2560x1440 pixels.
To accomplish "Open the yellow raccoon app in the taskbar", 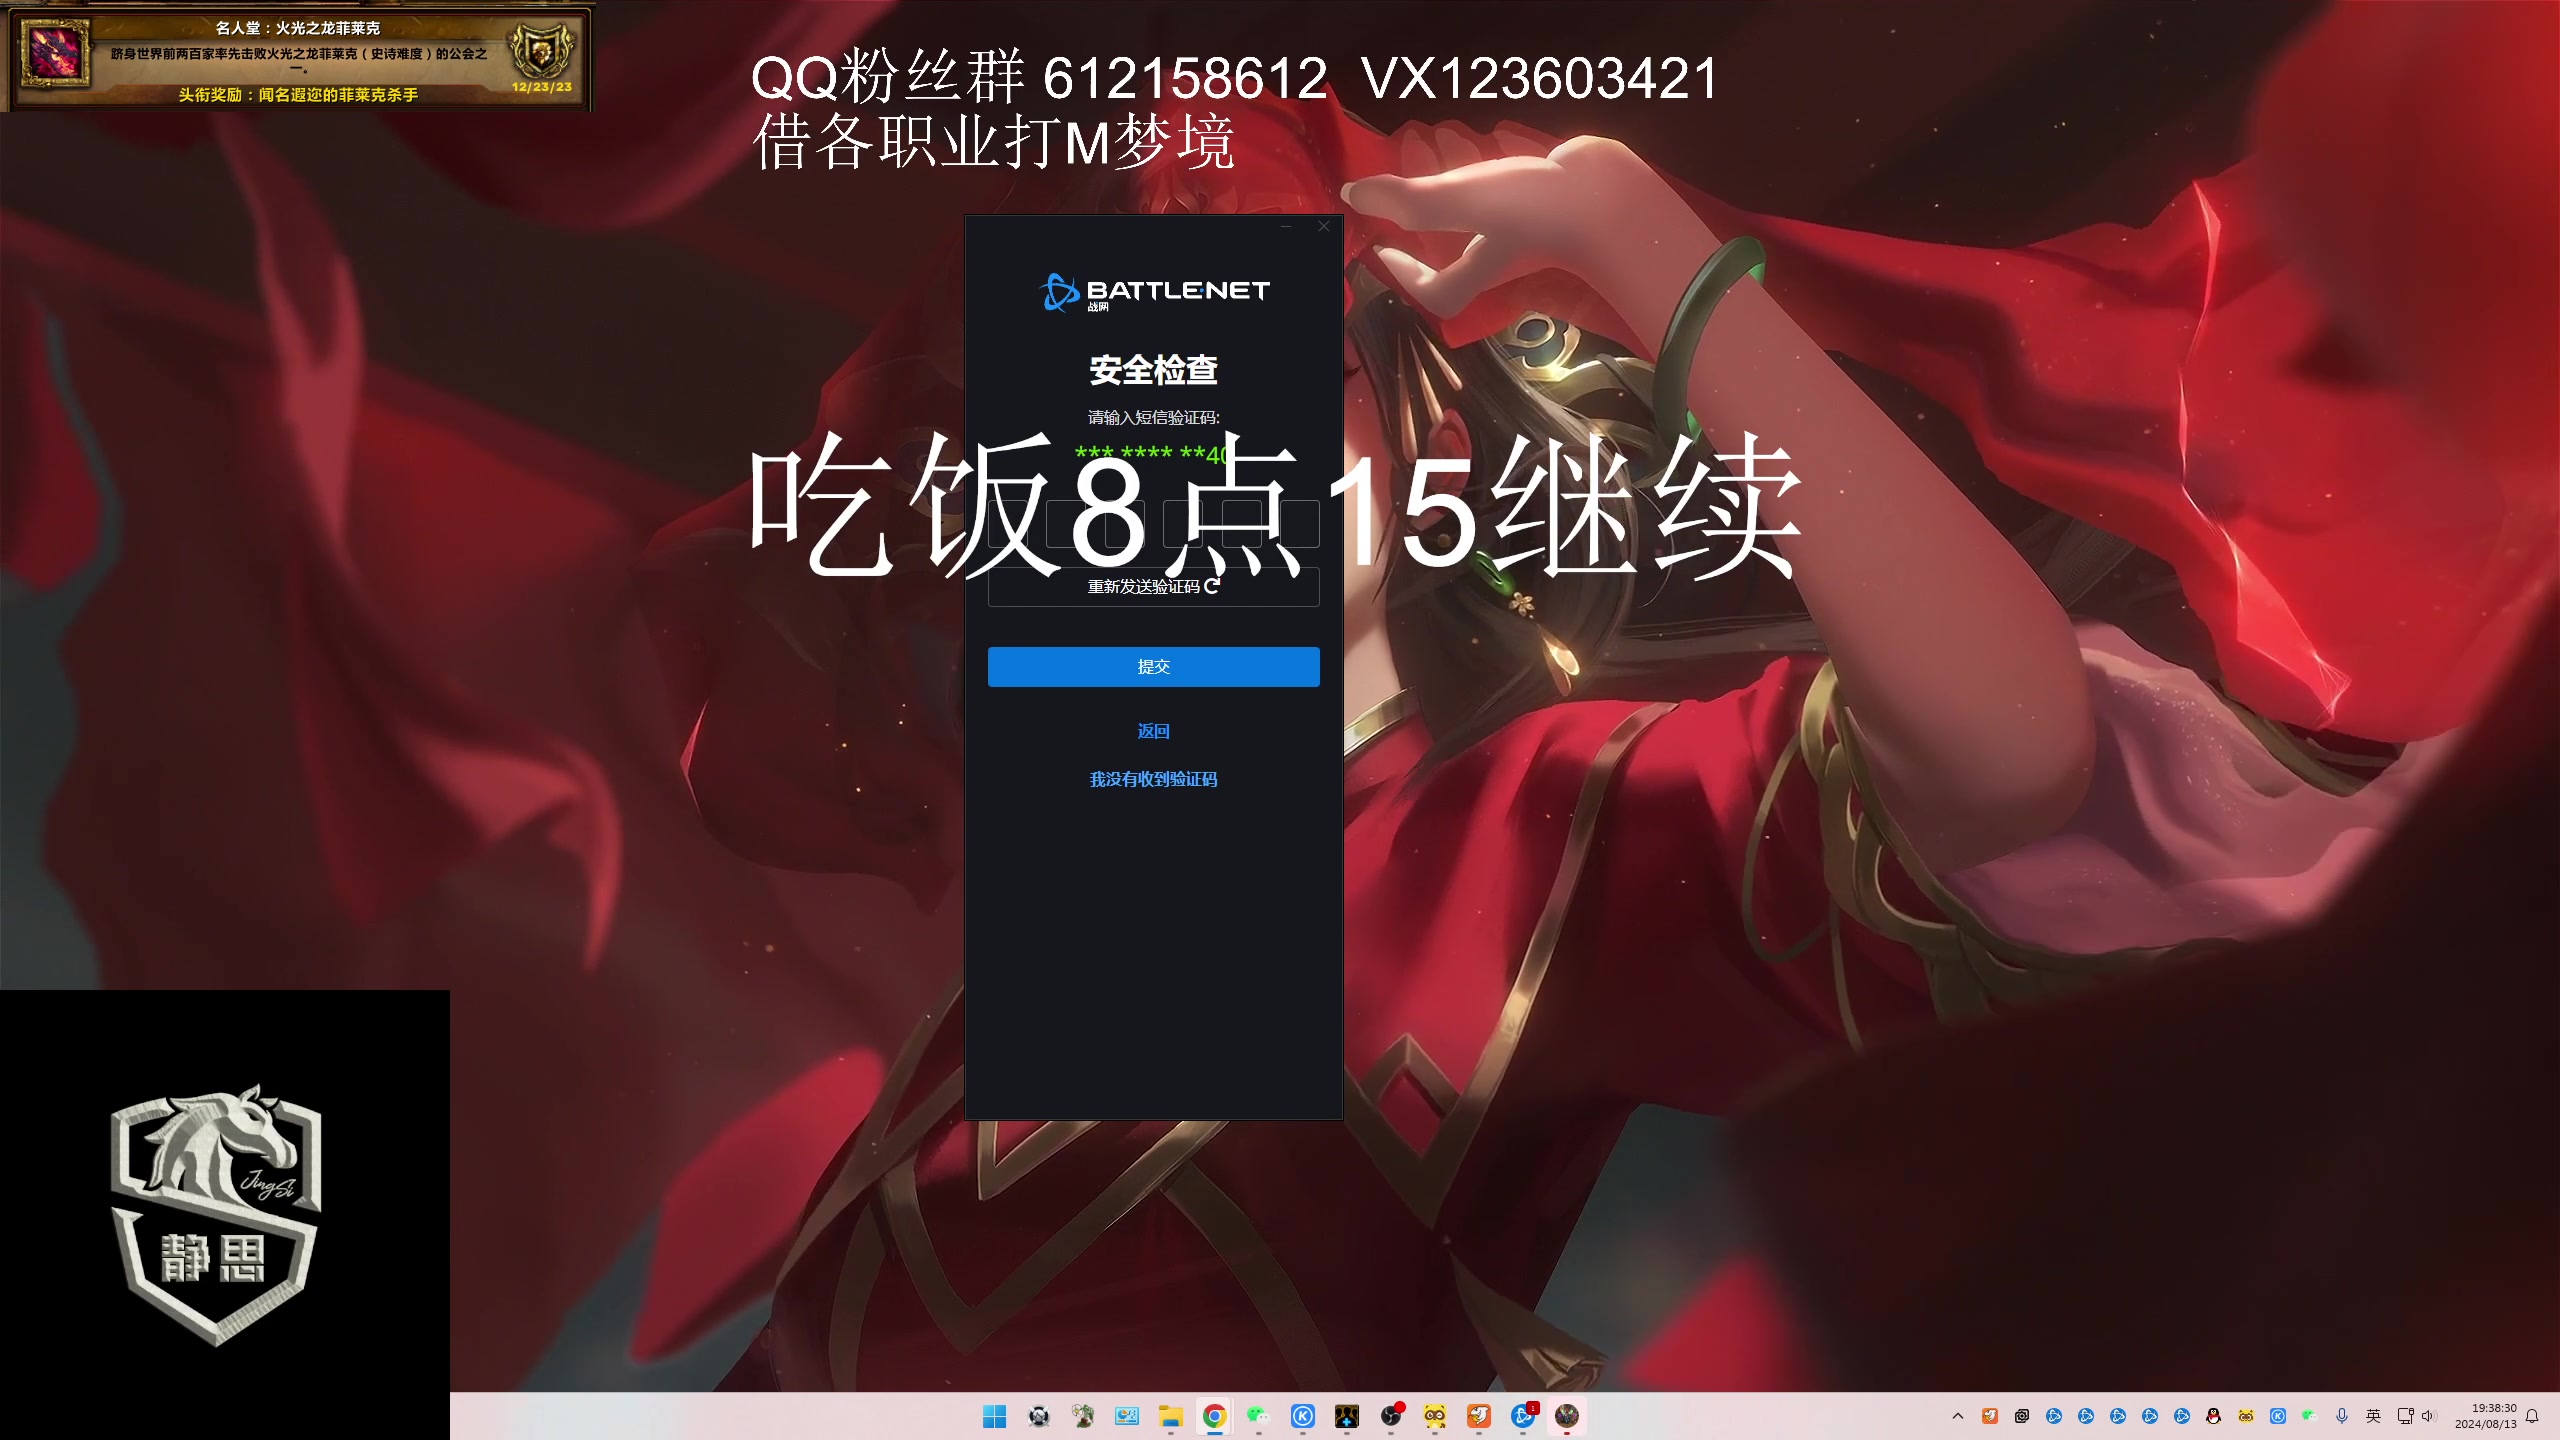I will pyautogui.click(x=1435, y=1416).
